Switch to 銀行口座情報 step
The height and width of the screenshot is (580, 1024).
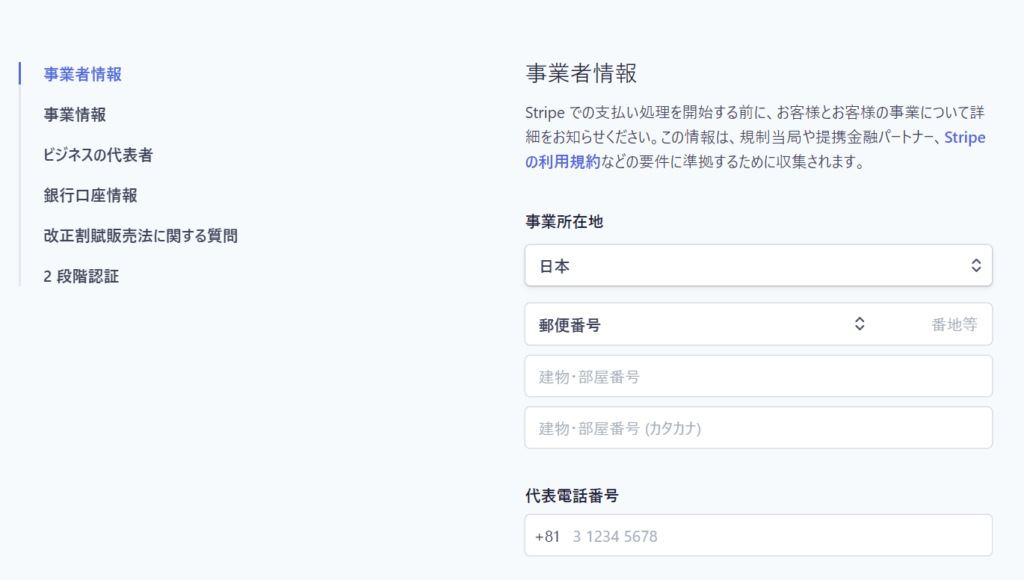pos(90,195)
